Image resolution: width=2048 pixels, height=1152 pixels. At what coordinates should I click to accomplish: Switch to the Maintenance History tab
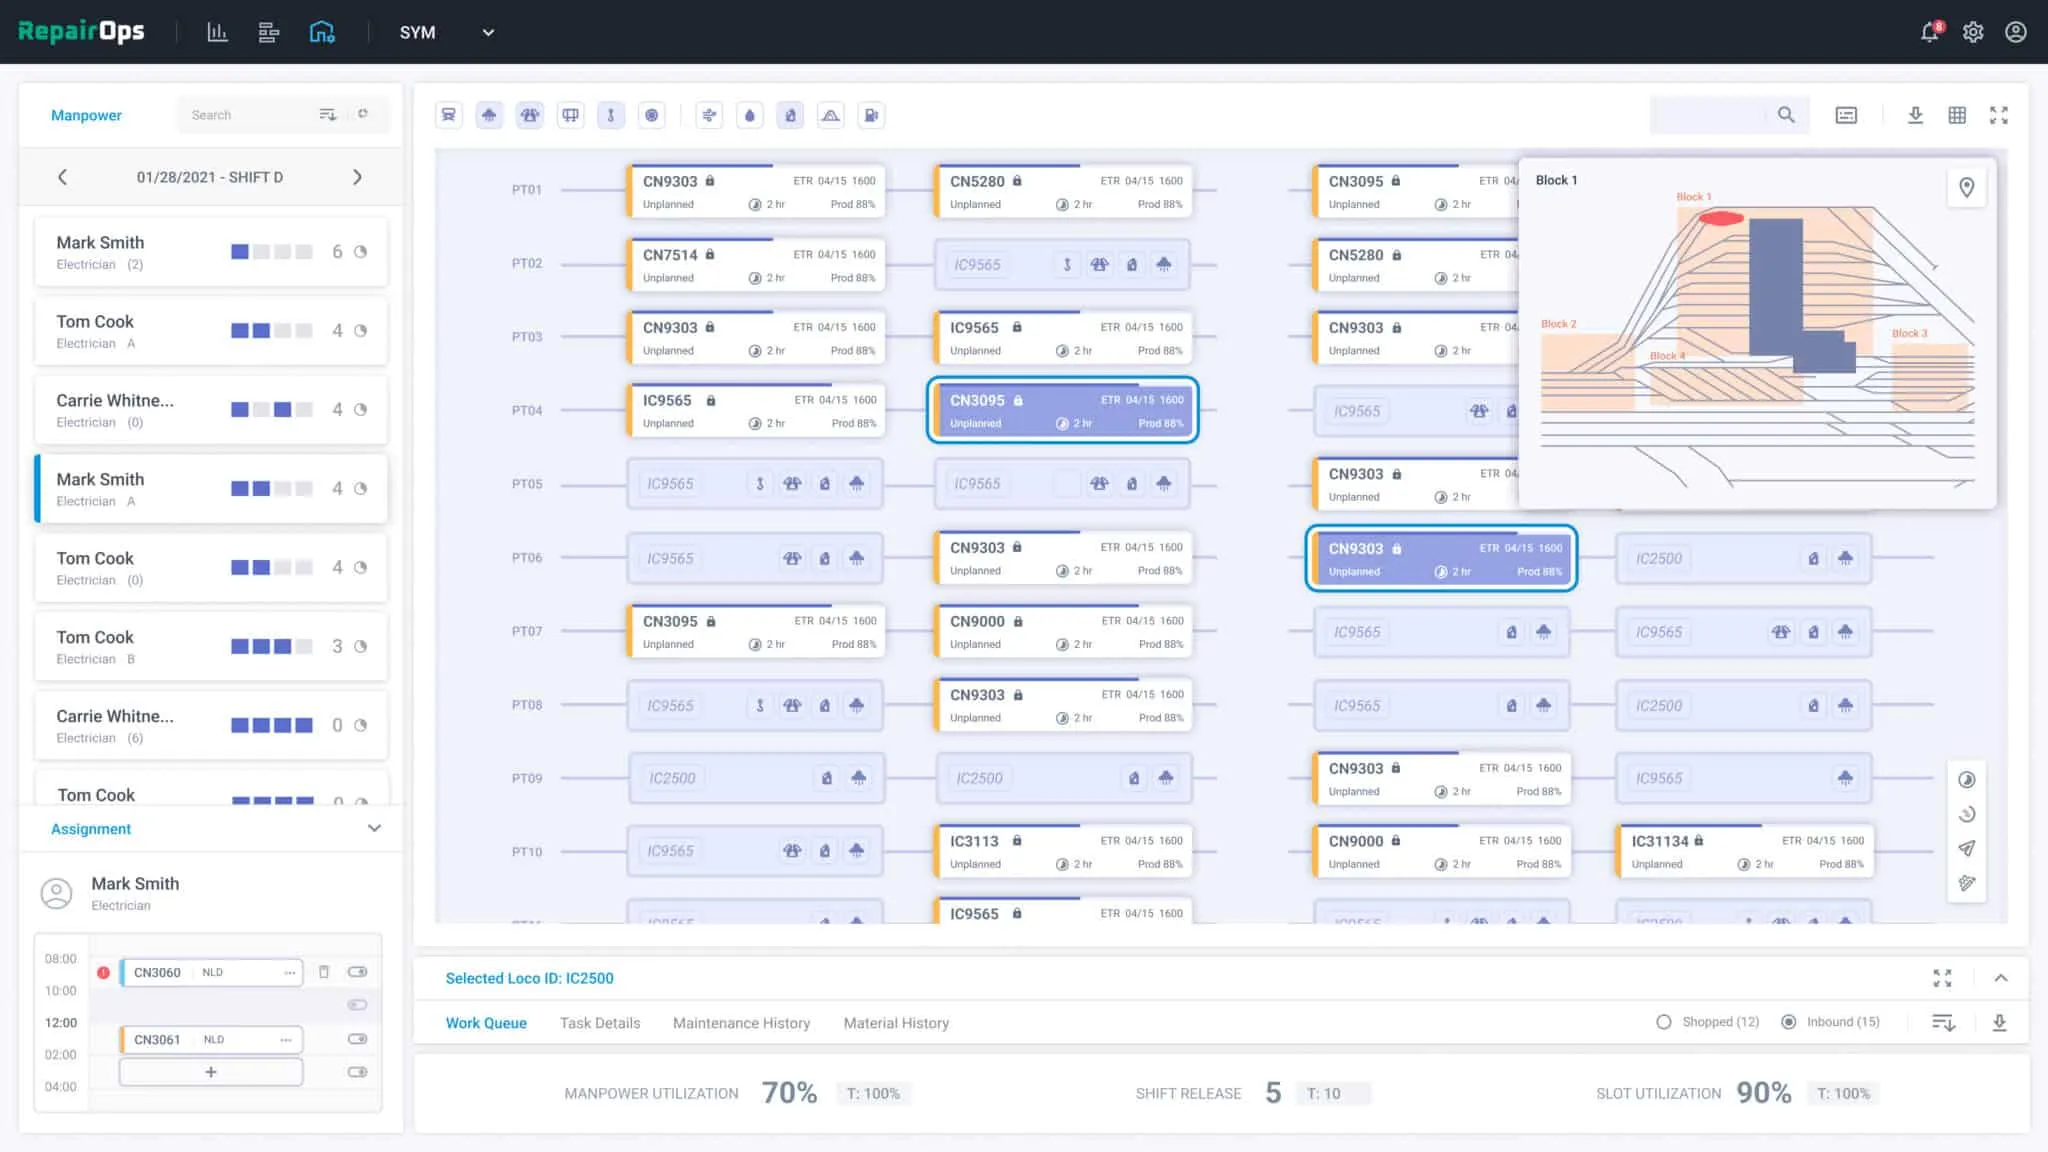click(x=741, y=1023)
